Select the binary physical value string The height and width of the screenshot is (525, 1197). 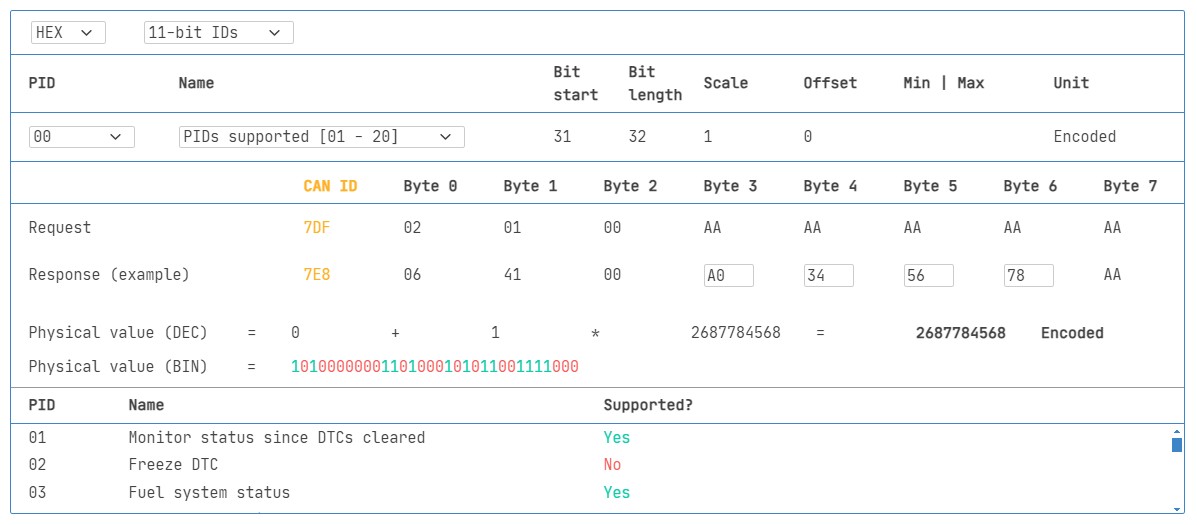(x=435, y=367)
